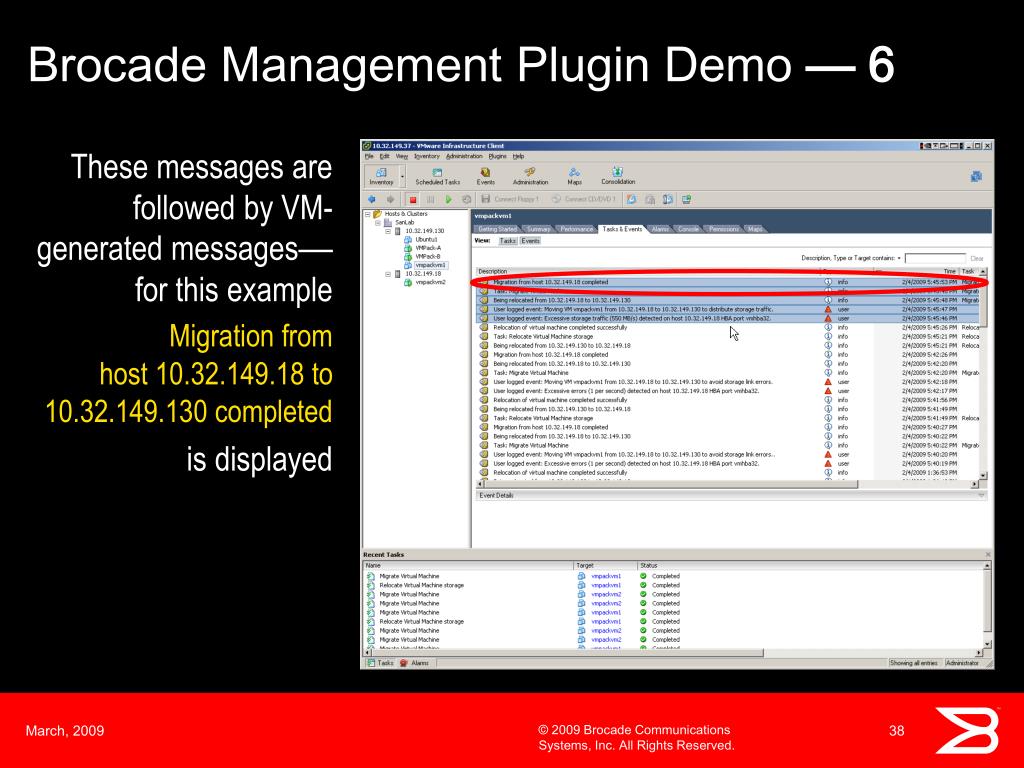Sort events by Description column header
This screenshot has height=768, width=1024.
click(647, 271)
